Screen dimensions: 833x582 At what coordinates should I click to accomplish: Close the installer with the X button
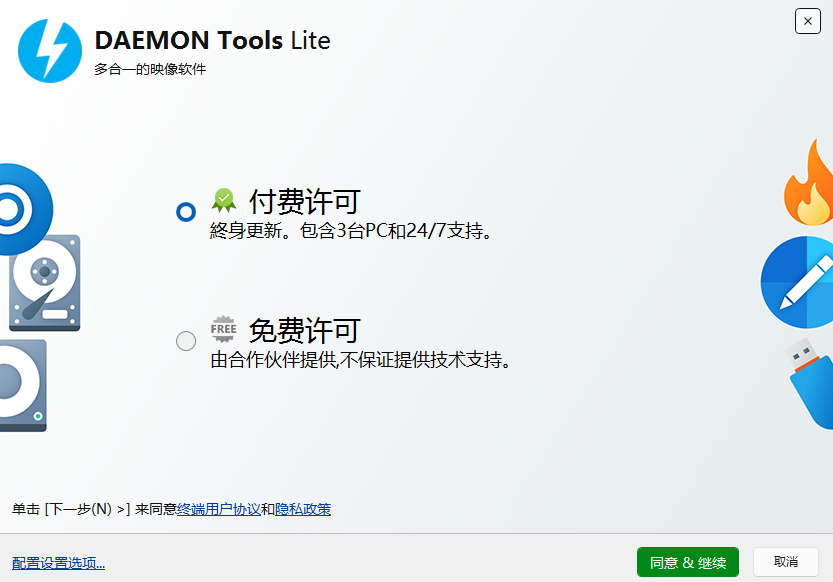click(808, 21)
